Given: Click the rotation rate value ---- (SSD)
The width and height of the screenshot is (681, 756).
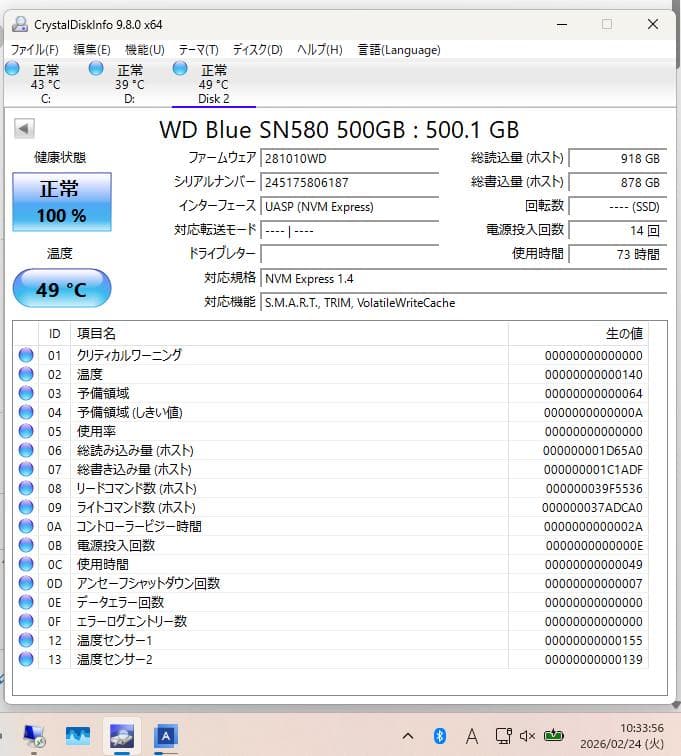Looking at the screenshot, I should pos(617,207).
